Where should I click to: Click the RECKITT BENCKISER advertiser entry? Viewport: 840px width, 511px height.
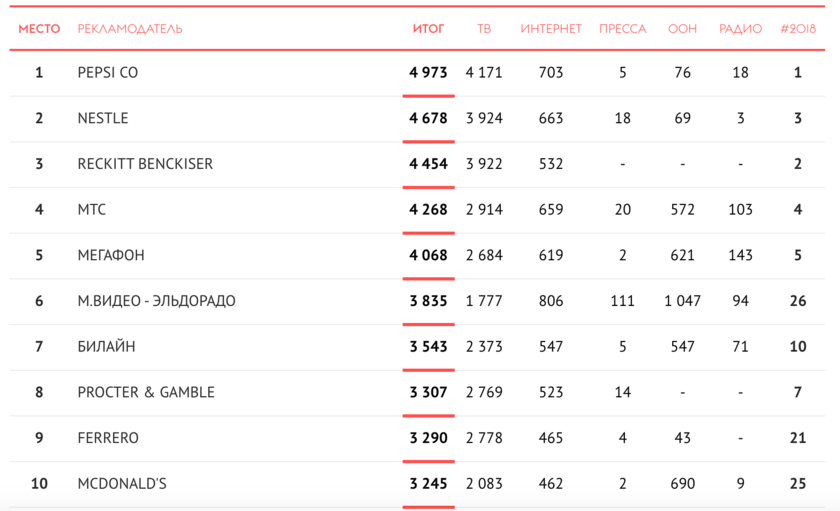click(145, 164)
